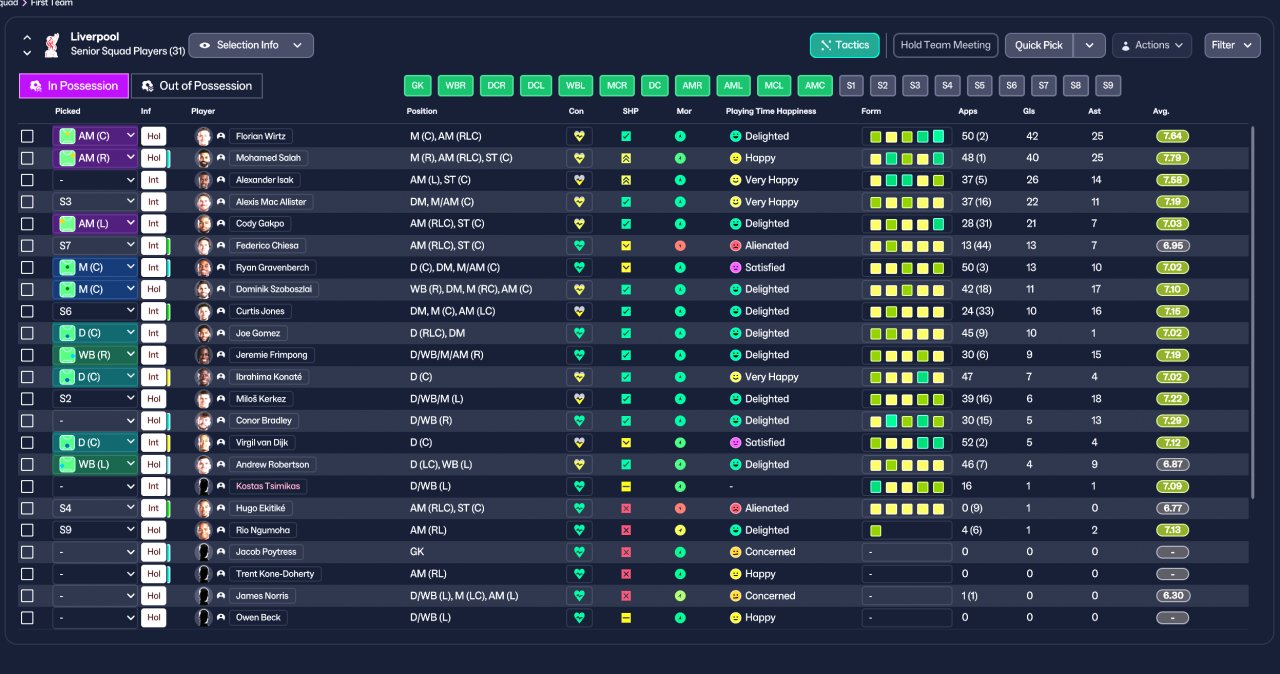Click Hold Team Meeting

coord(945,45)
